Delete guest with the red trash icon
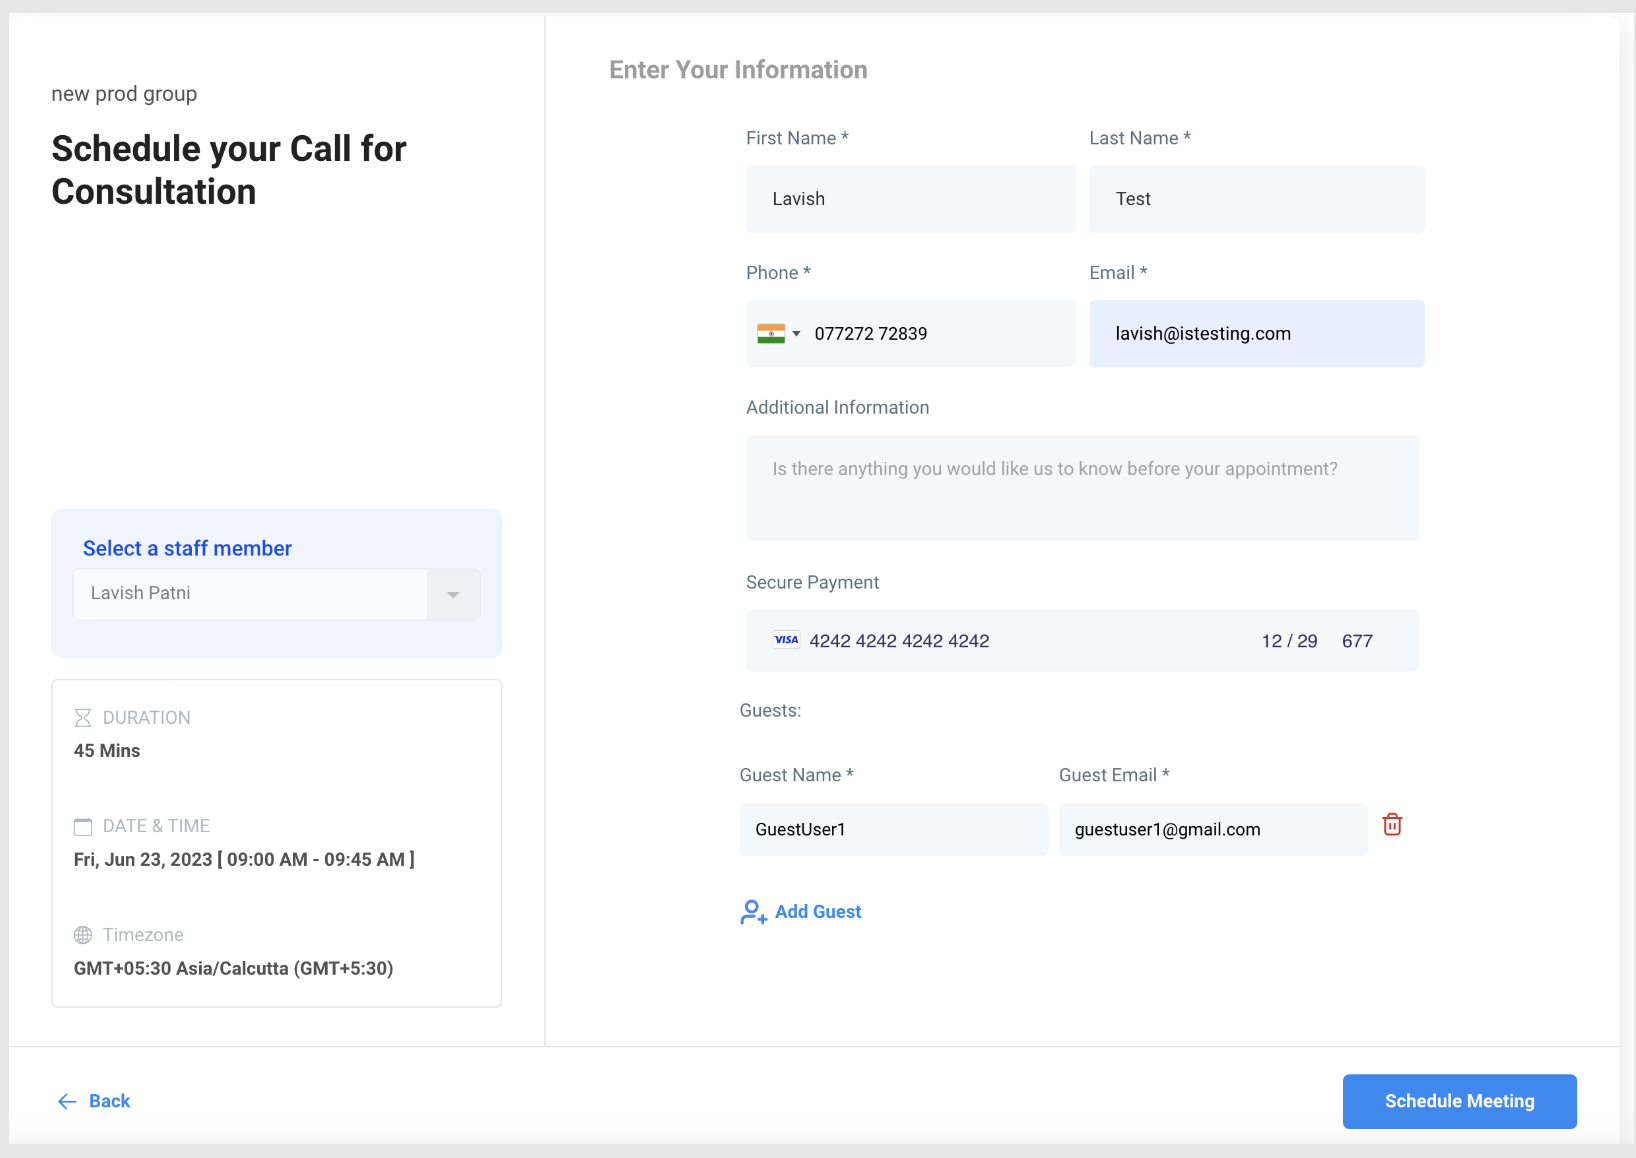This screenshot has height=1158, width=1636. (1392, 825)
